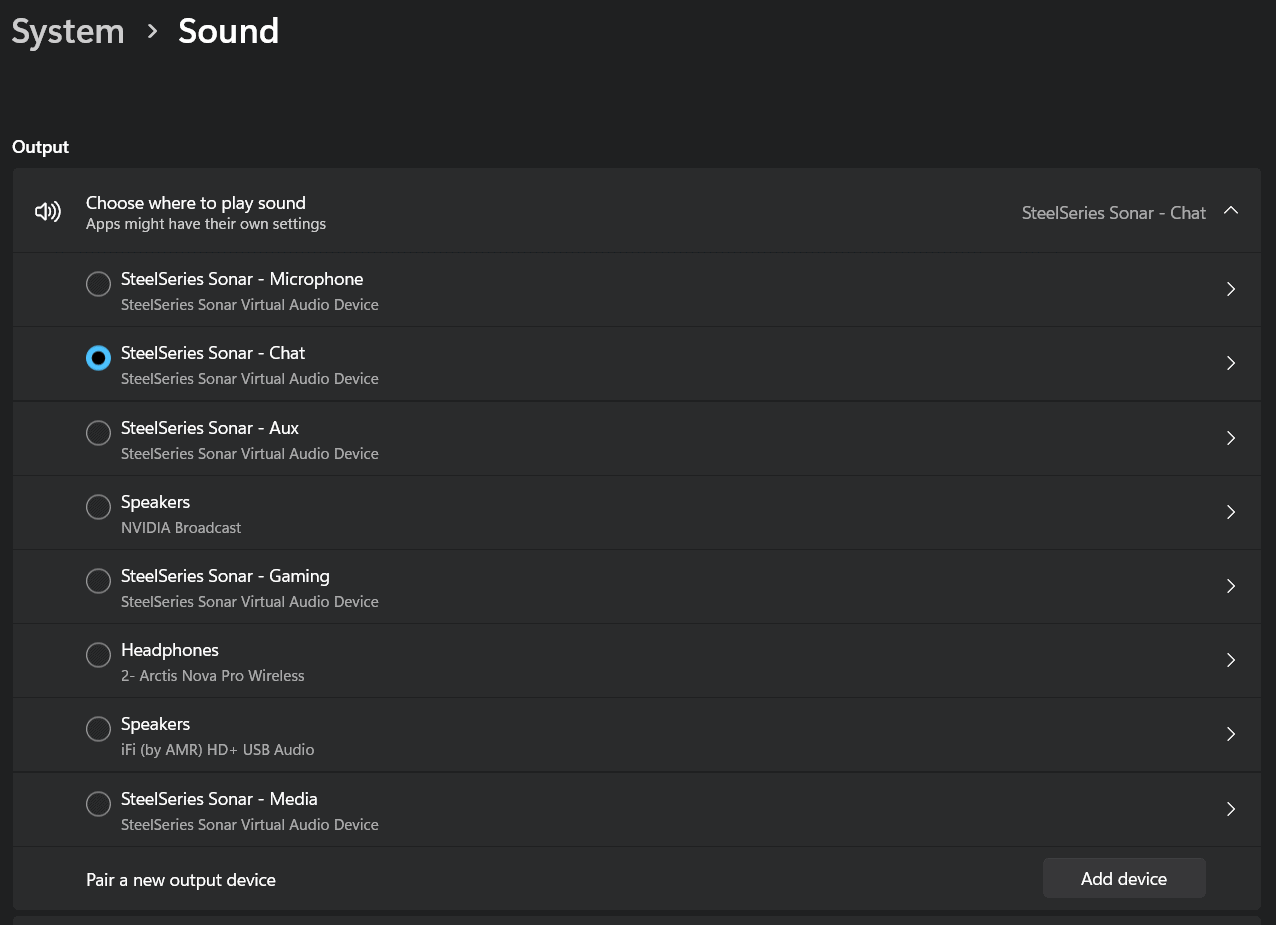Click the Add device button

pos(1123,879)
